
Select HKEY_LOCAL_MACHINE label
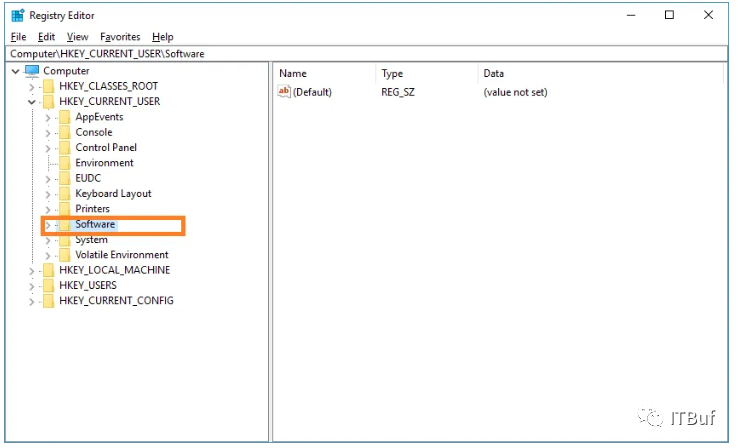[114, 270]
